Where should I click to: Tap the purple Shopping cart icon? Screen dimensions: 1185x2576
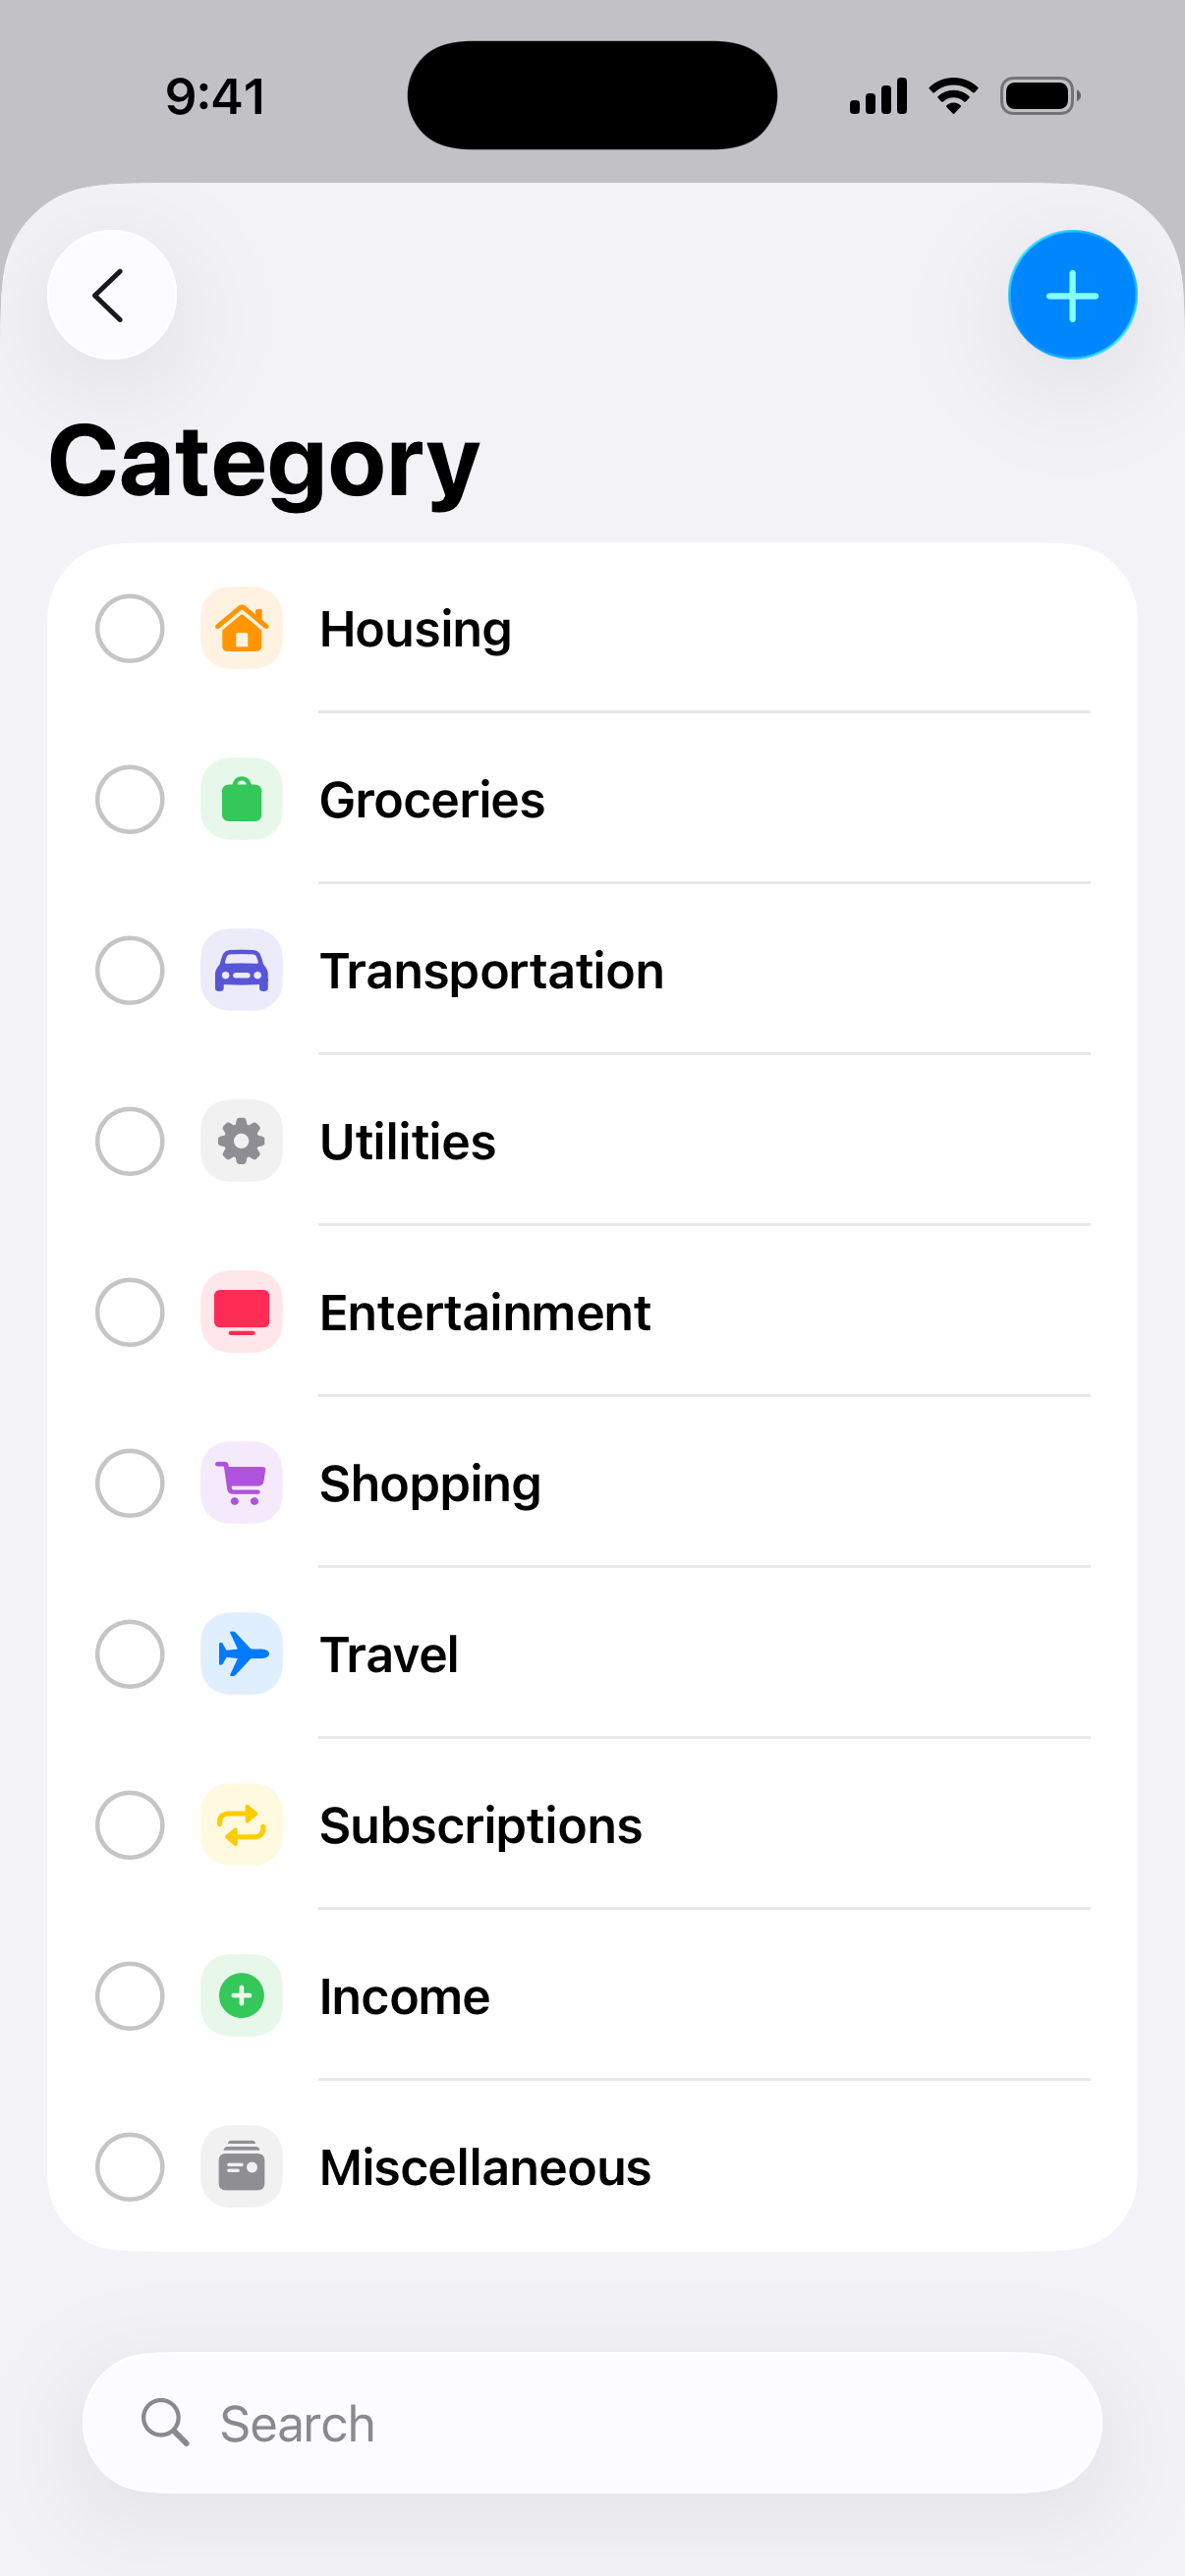click(241, 1483)
